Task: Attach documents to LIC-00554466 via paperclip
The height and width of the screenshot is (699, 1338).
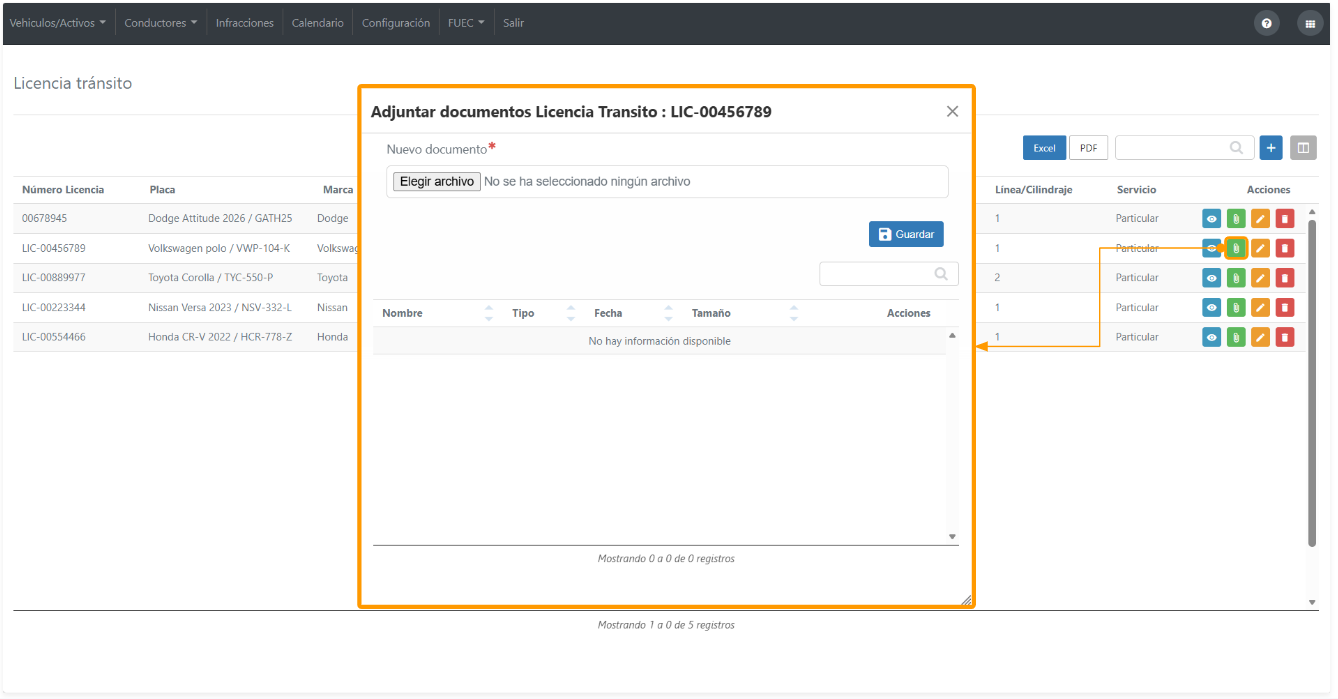Action: [x=1236, y=337]
